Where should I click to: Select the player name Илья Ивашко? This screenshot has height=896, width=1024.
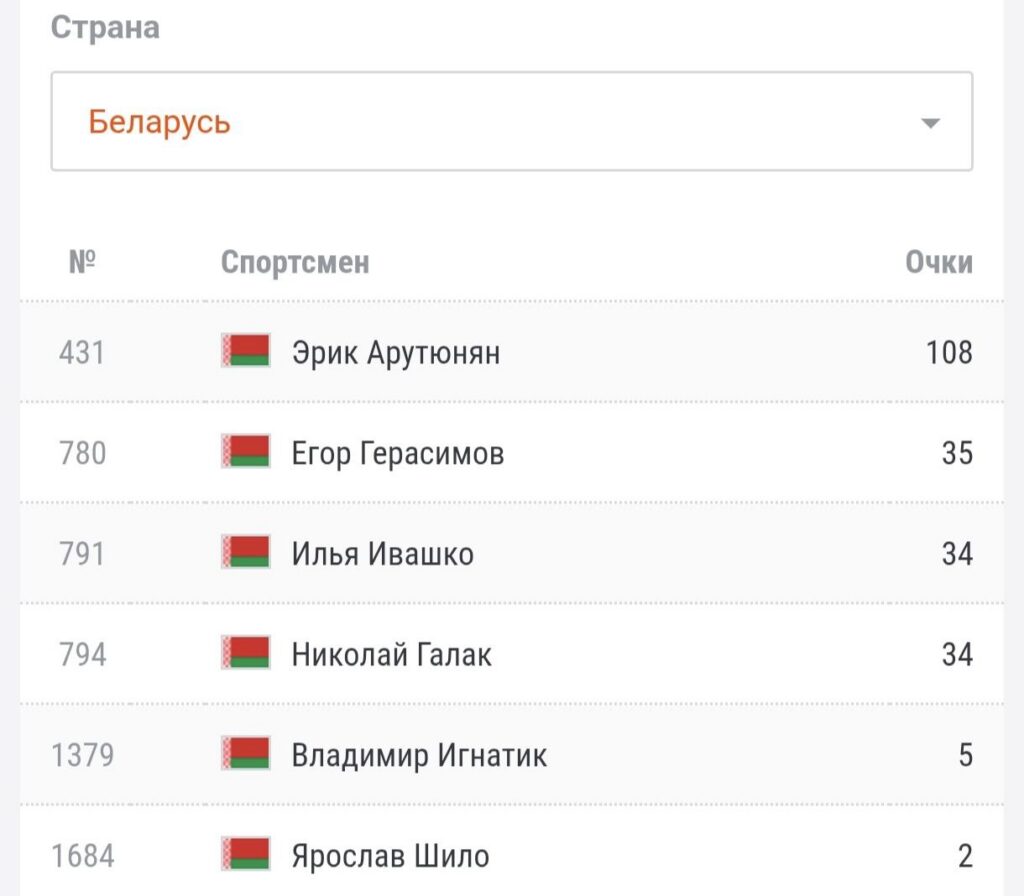coord(383,554)
